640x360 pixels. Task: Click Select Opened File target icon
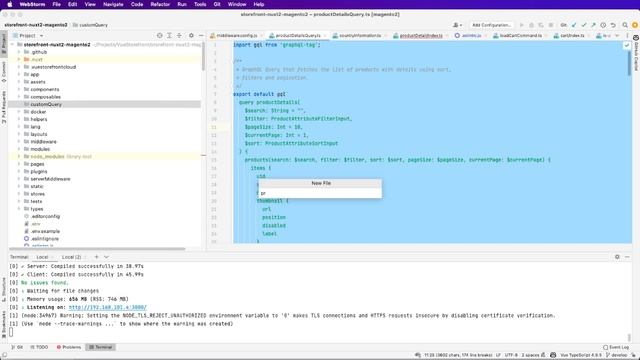160,36
